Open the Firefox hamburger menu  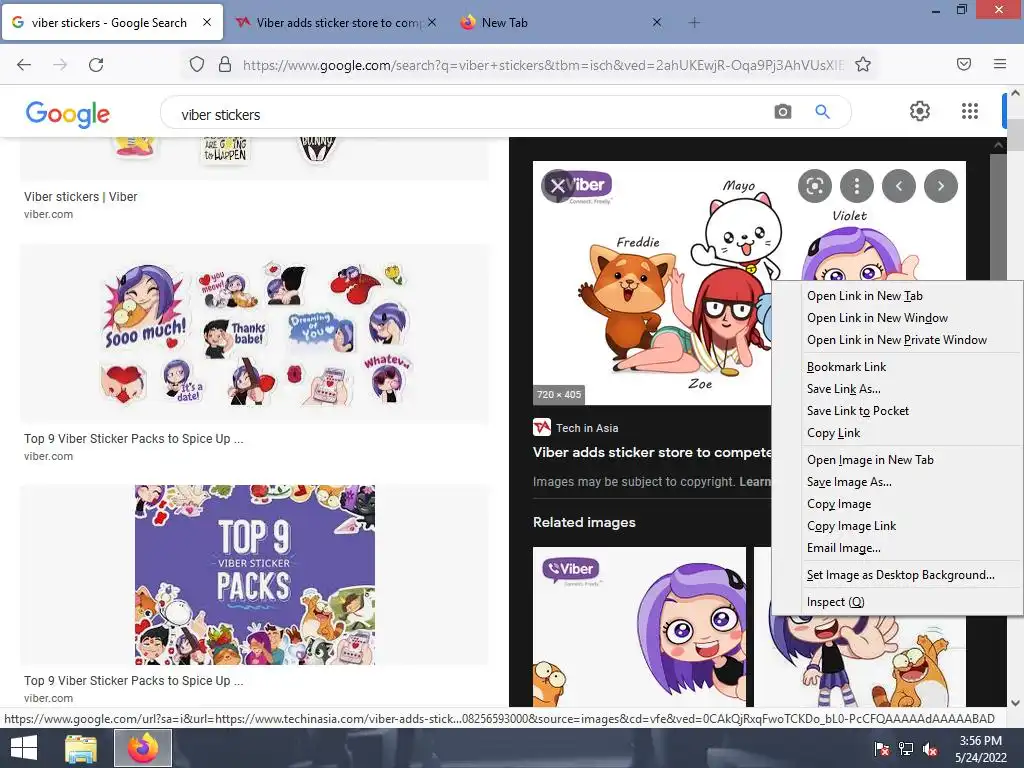coord(1000,64)
